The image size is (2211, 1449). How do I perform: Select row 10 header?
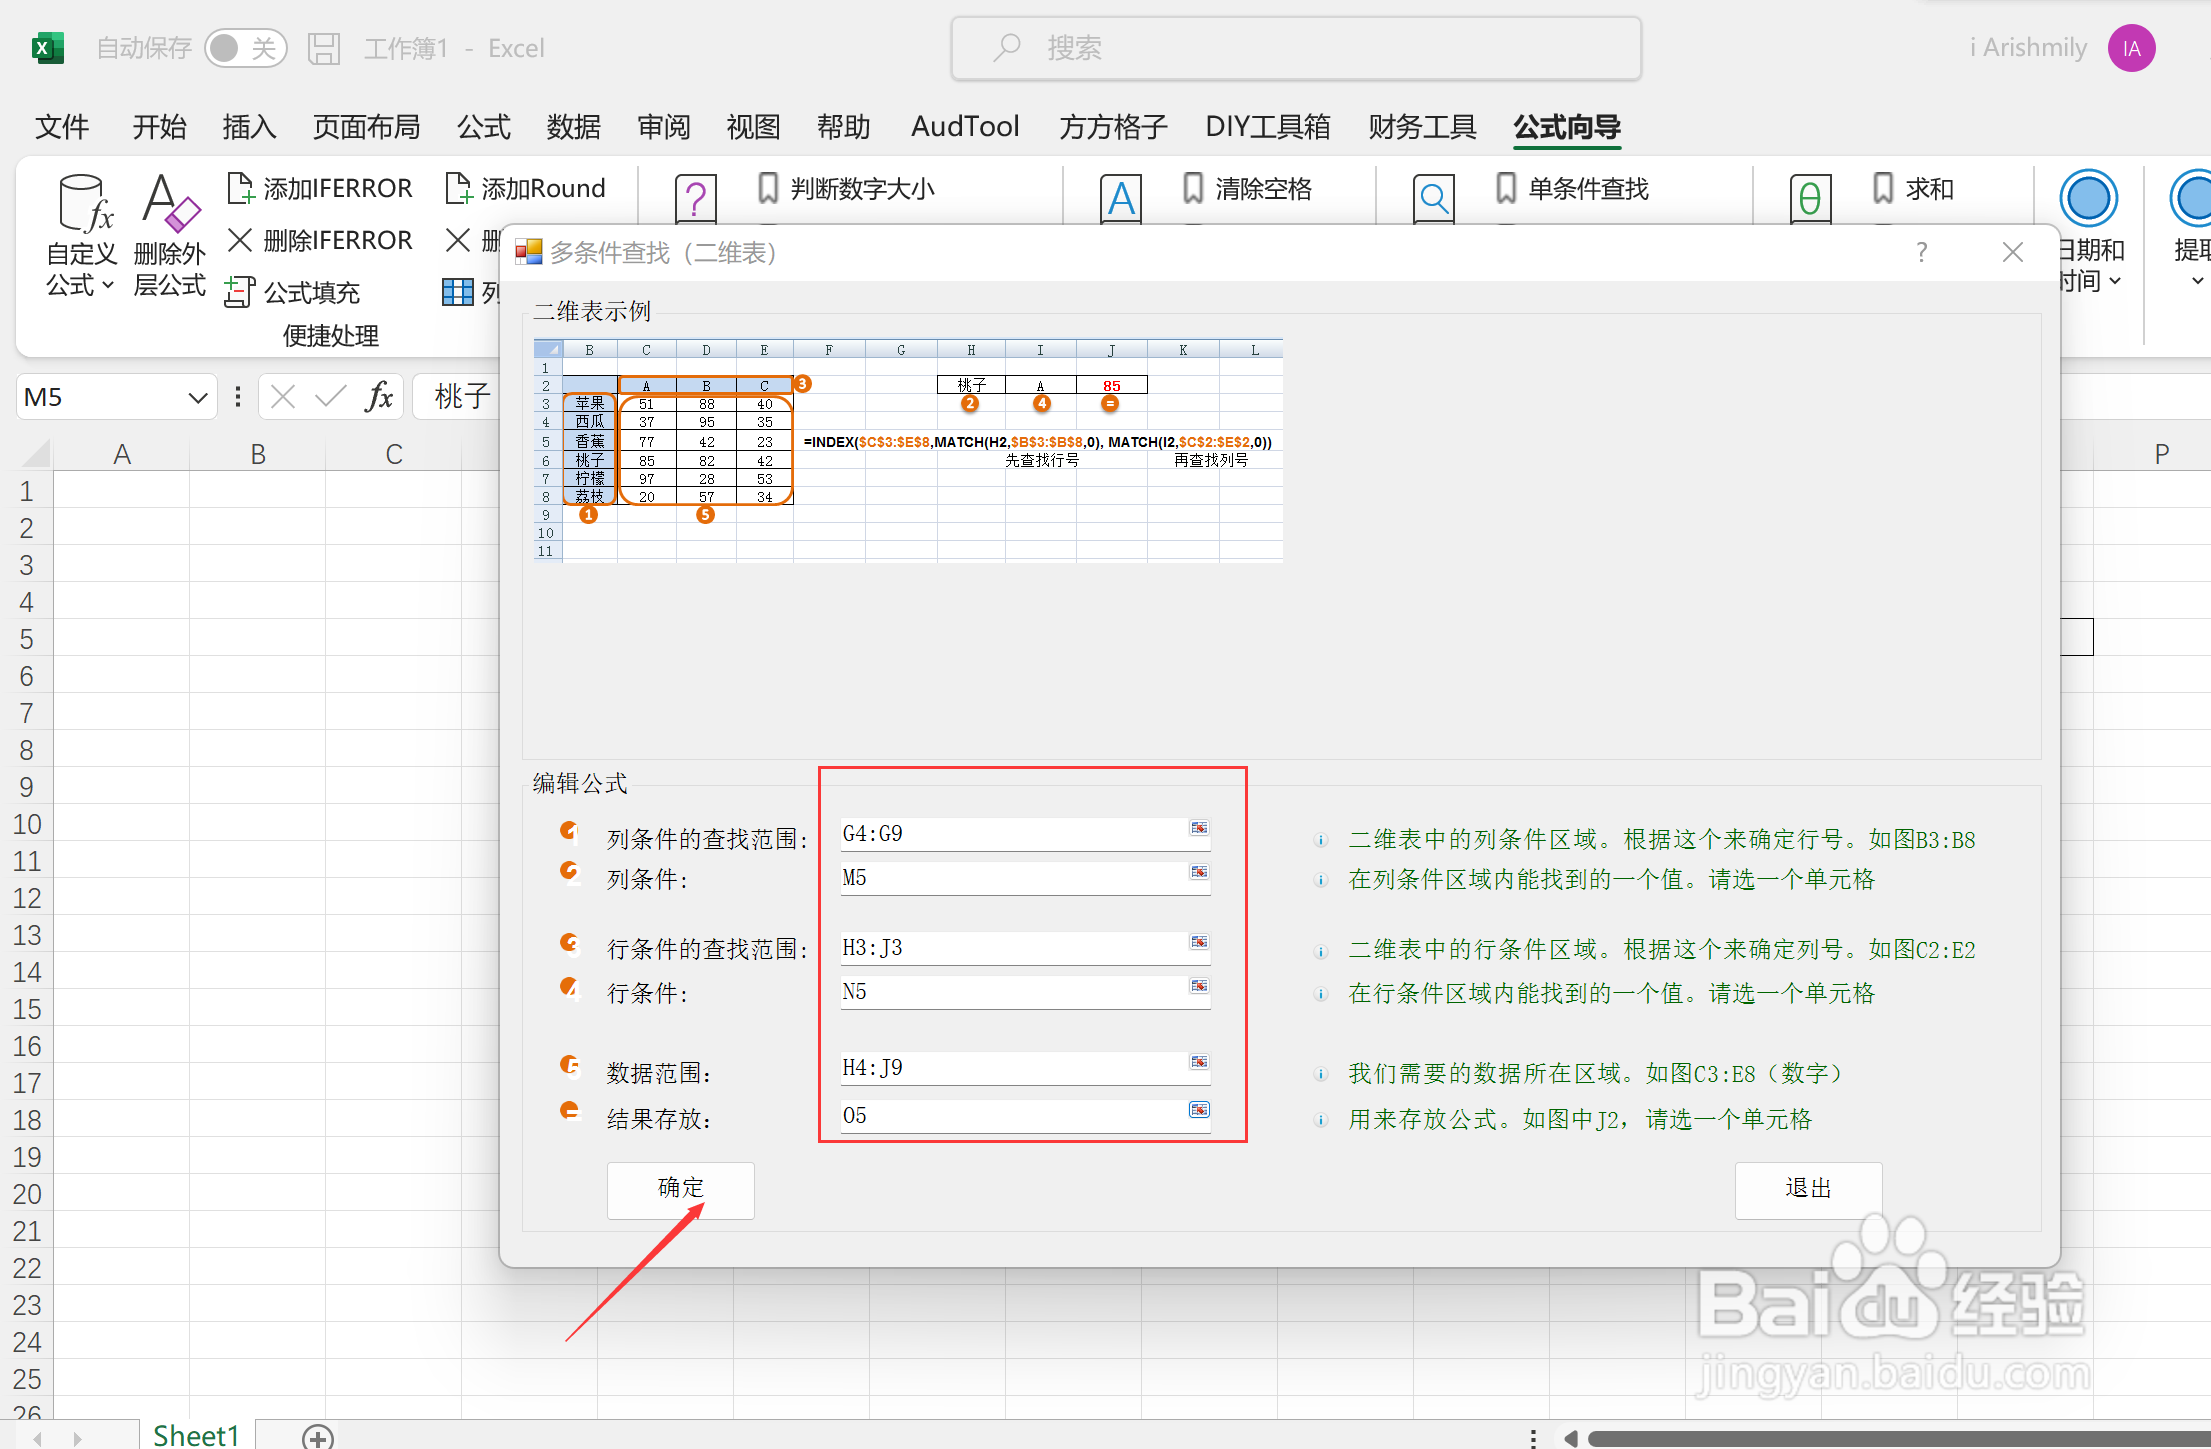click(x=27, y=824)
